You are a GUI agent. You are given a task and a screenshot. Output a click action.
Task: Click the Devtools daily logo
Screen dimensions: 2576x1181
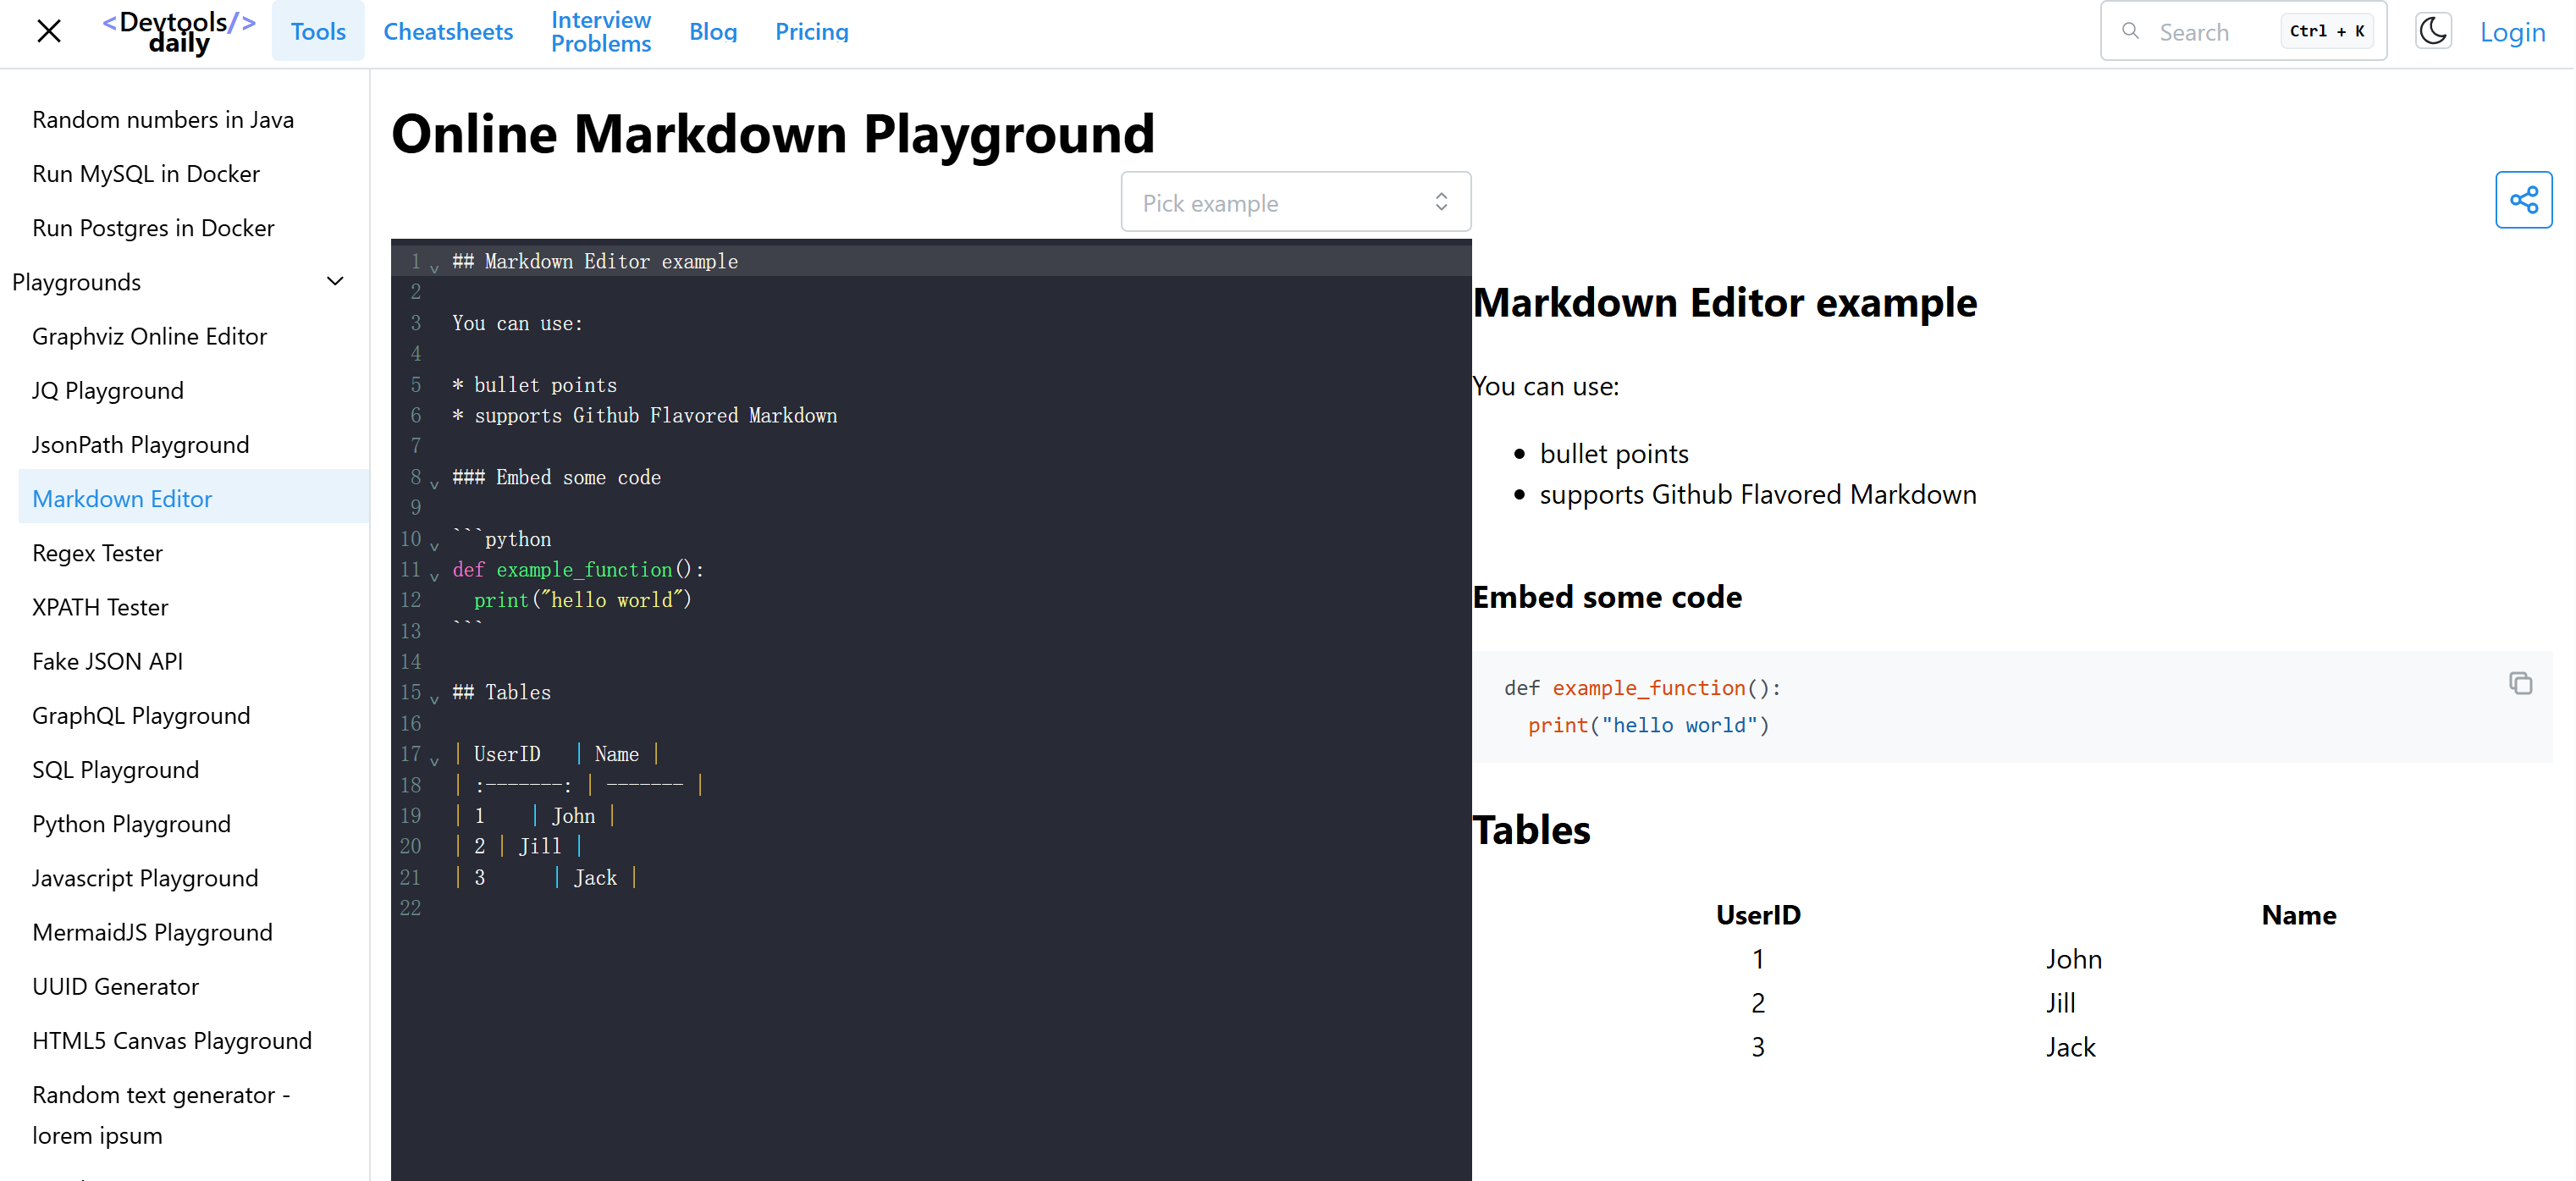click(179, 32)
